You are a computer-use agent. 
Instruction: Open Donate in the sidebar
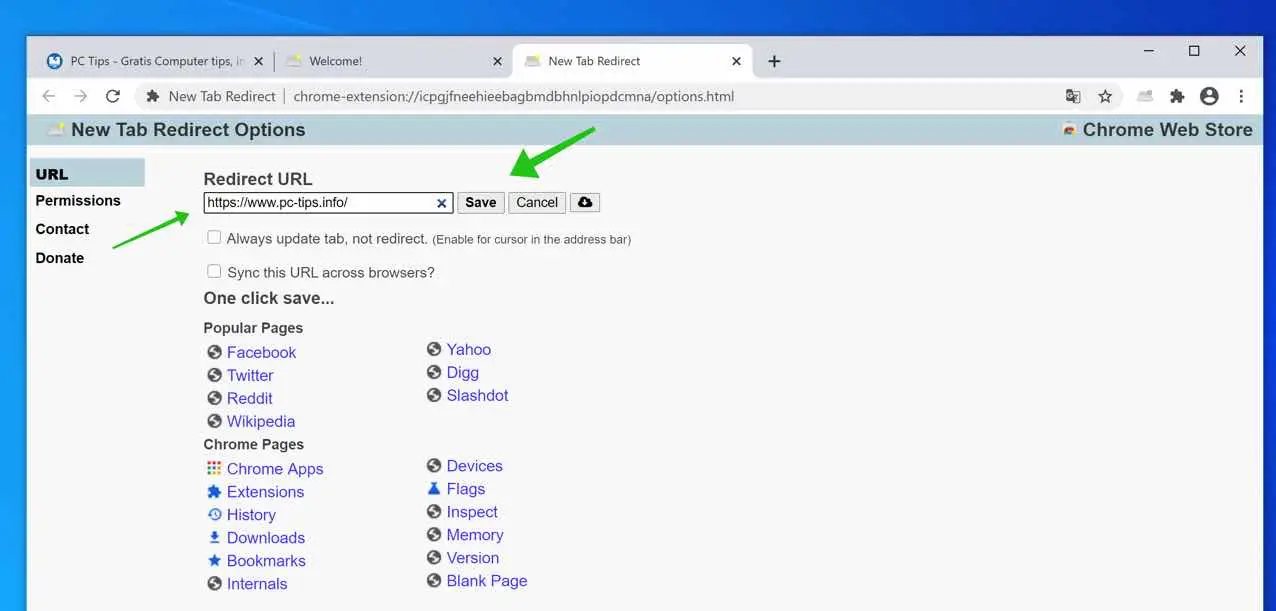coord(60,258)
